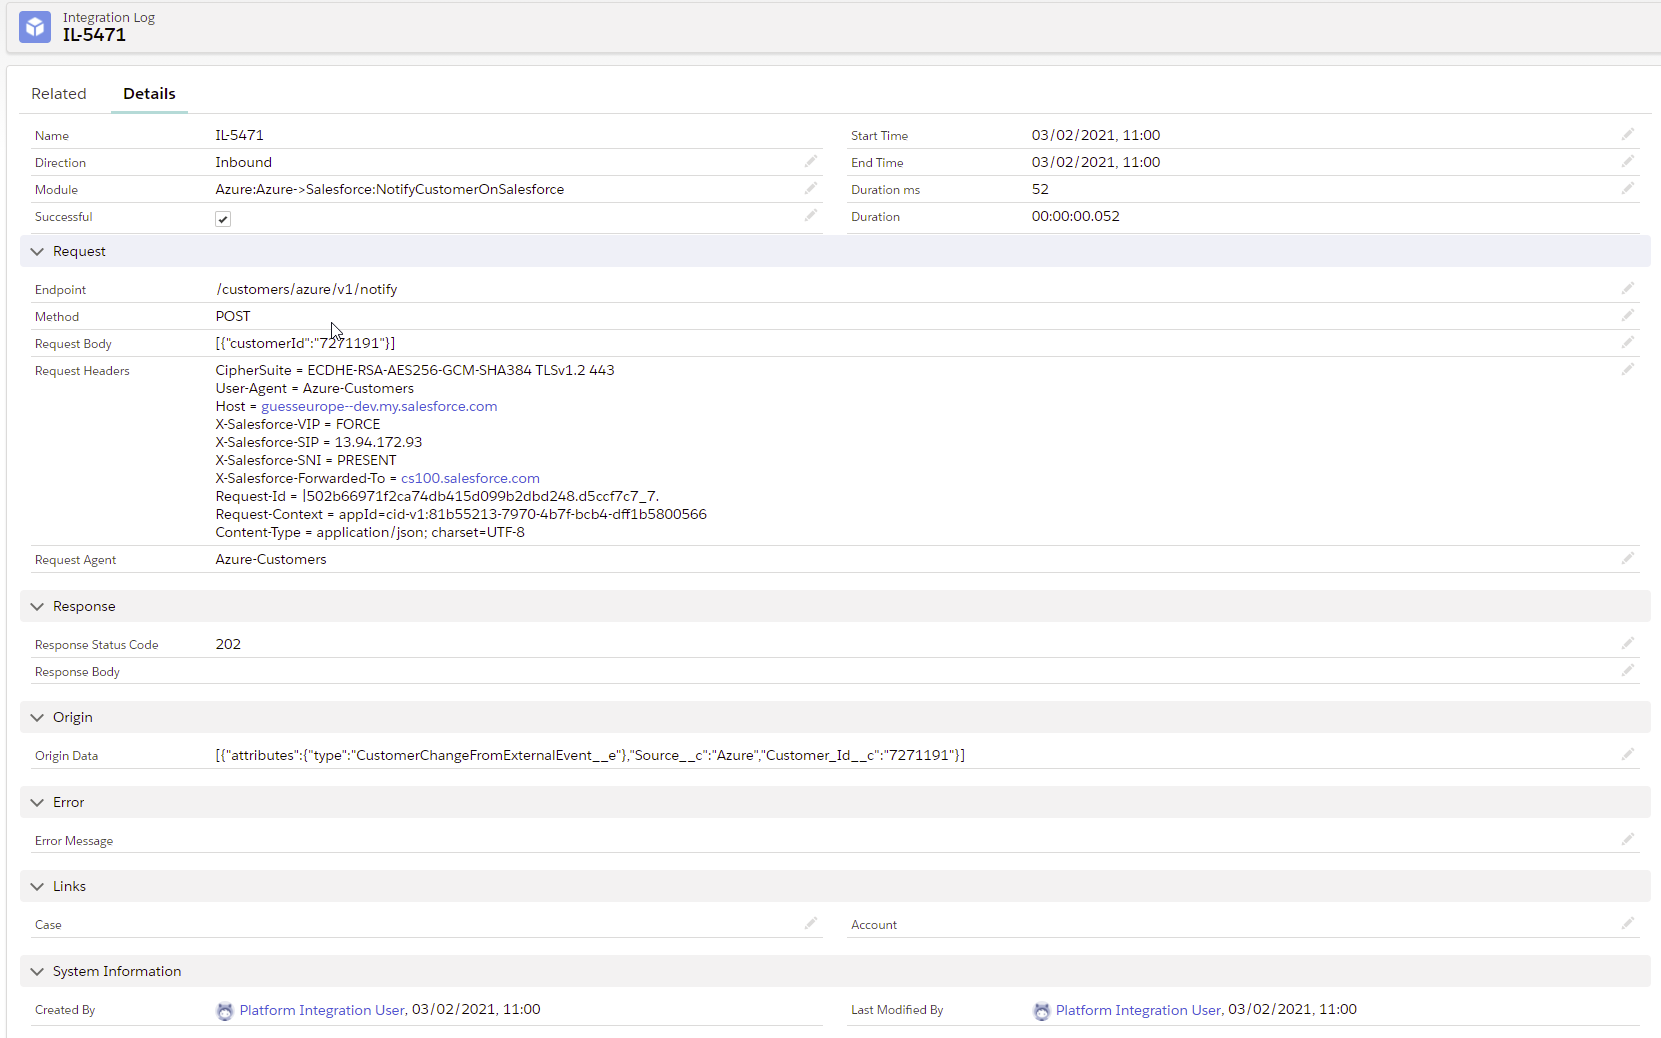
Task: Edit the Error Message pencil icon
Action: point(1628,839)
